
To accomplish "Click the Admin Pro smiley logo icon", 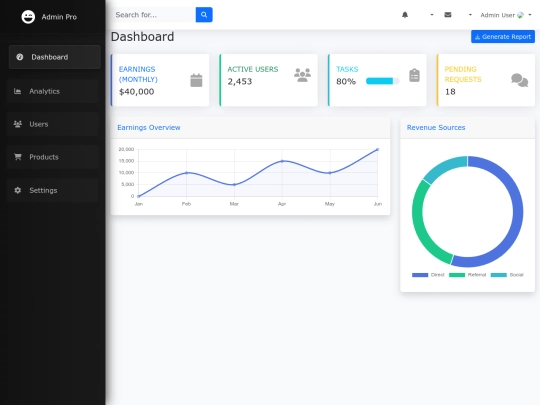I will point(28,17).
